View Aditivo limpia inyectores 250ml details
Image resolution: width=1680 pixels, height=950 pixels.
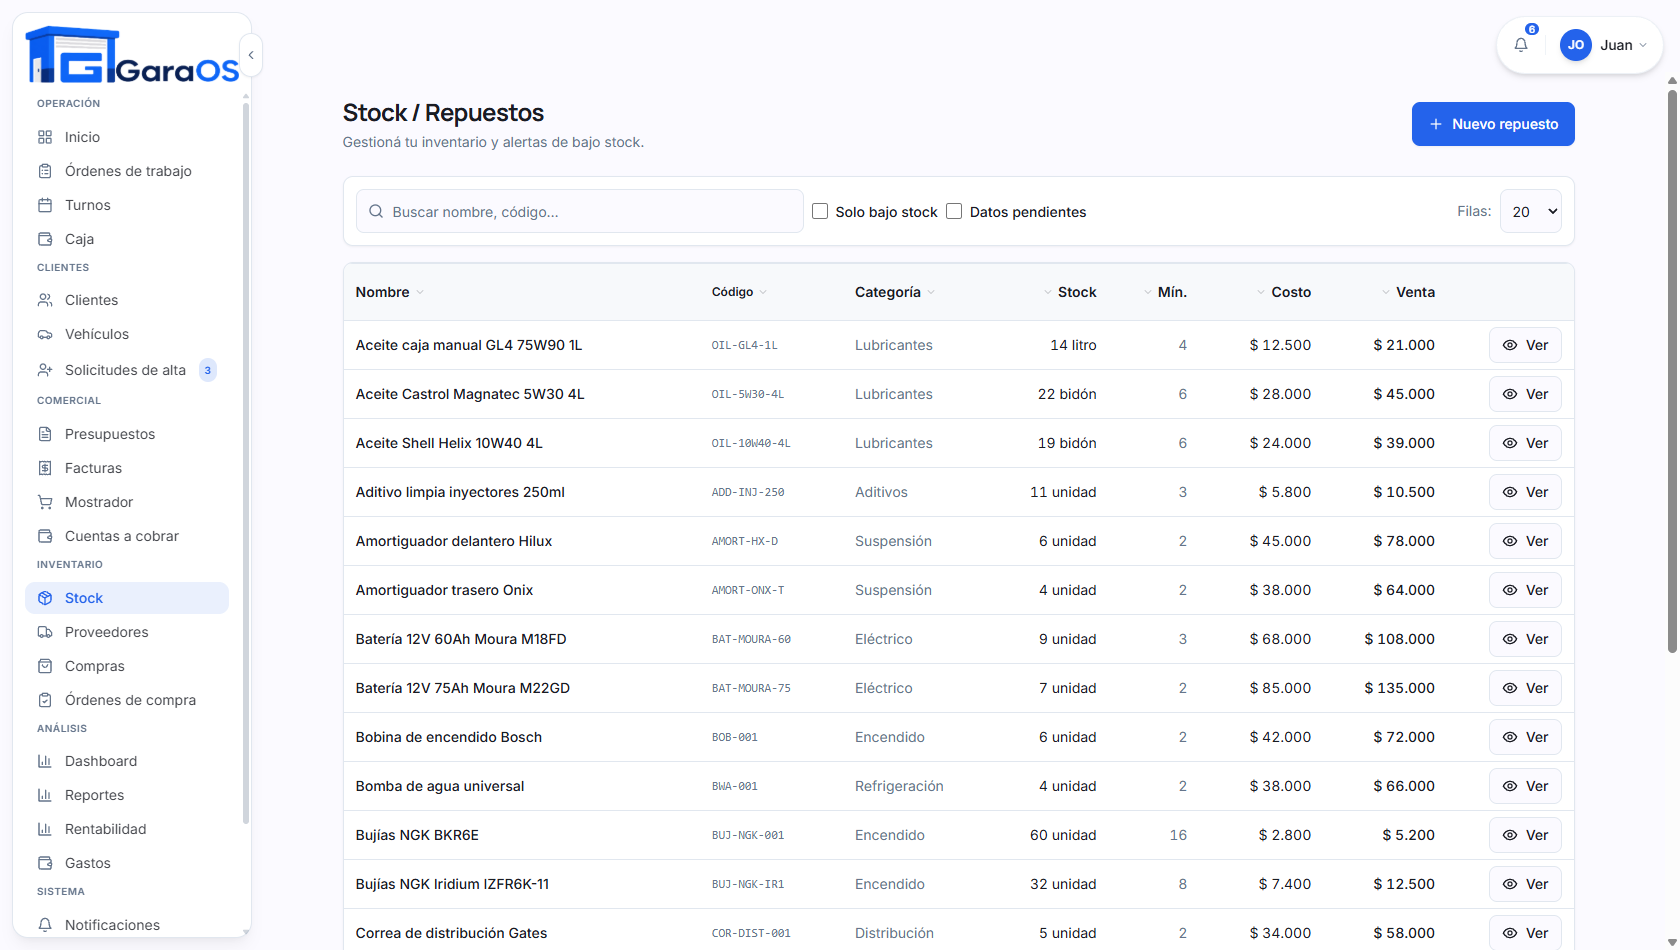[x=1525, y=492]
